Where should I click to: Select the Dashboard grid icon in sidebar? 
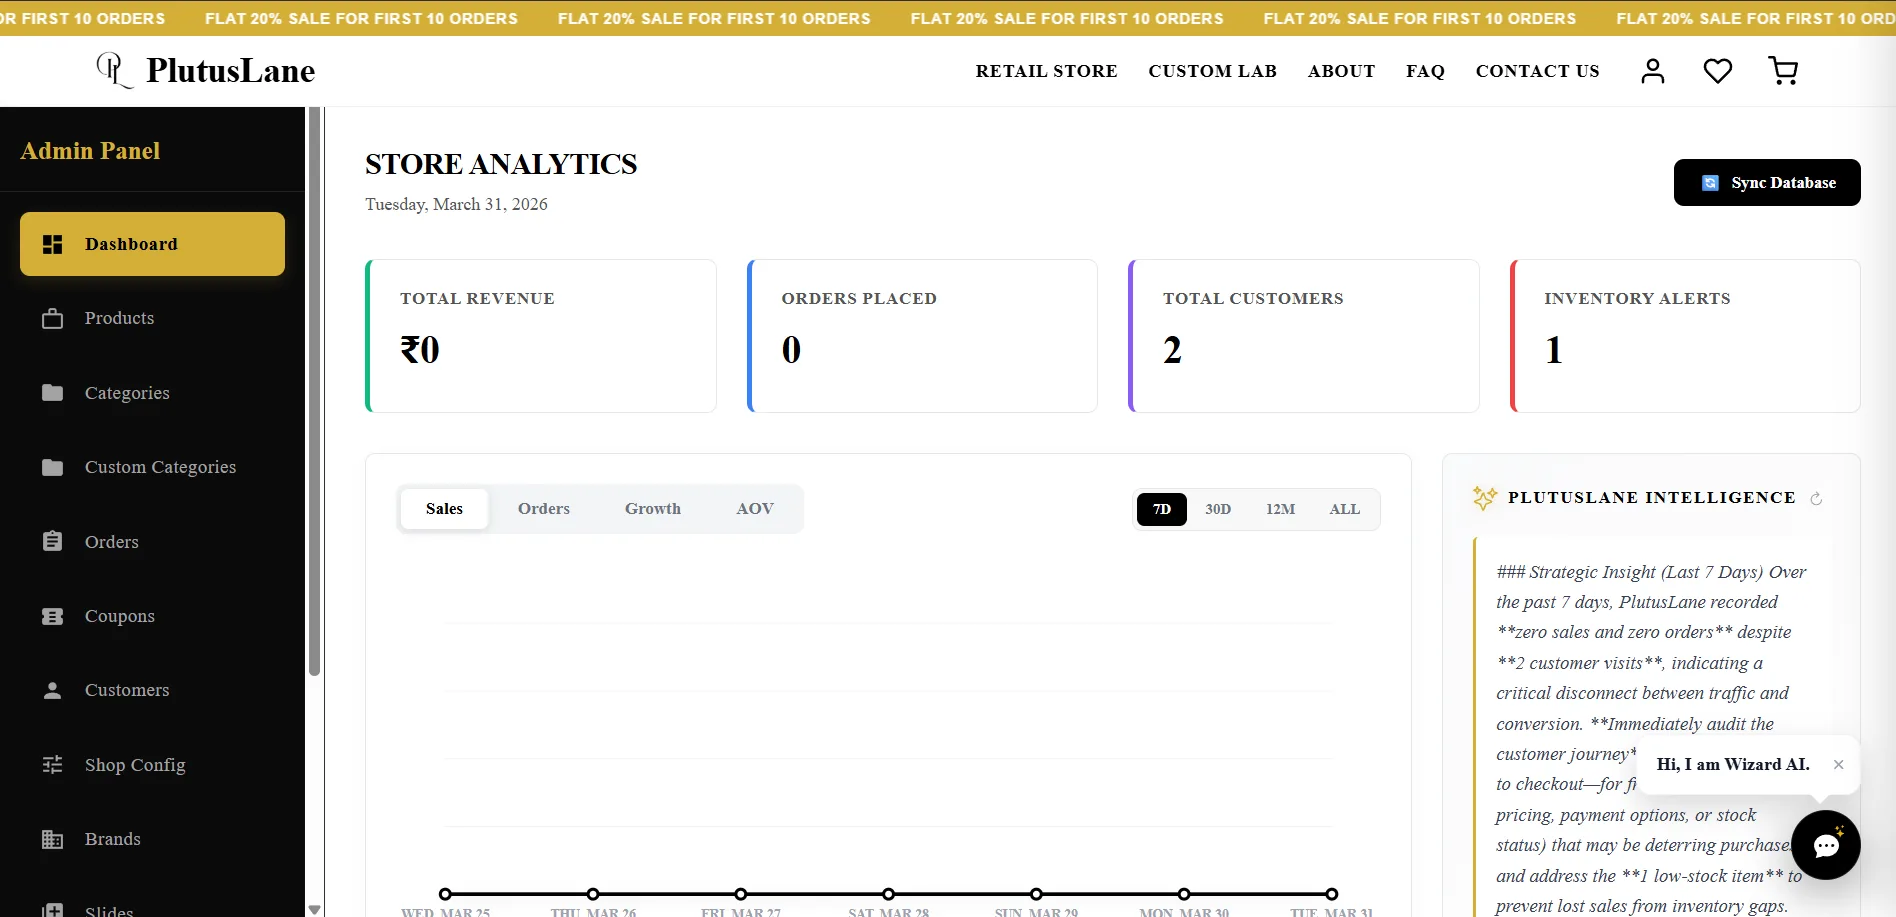pyautogui.click(x=52, y=243)
